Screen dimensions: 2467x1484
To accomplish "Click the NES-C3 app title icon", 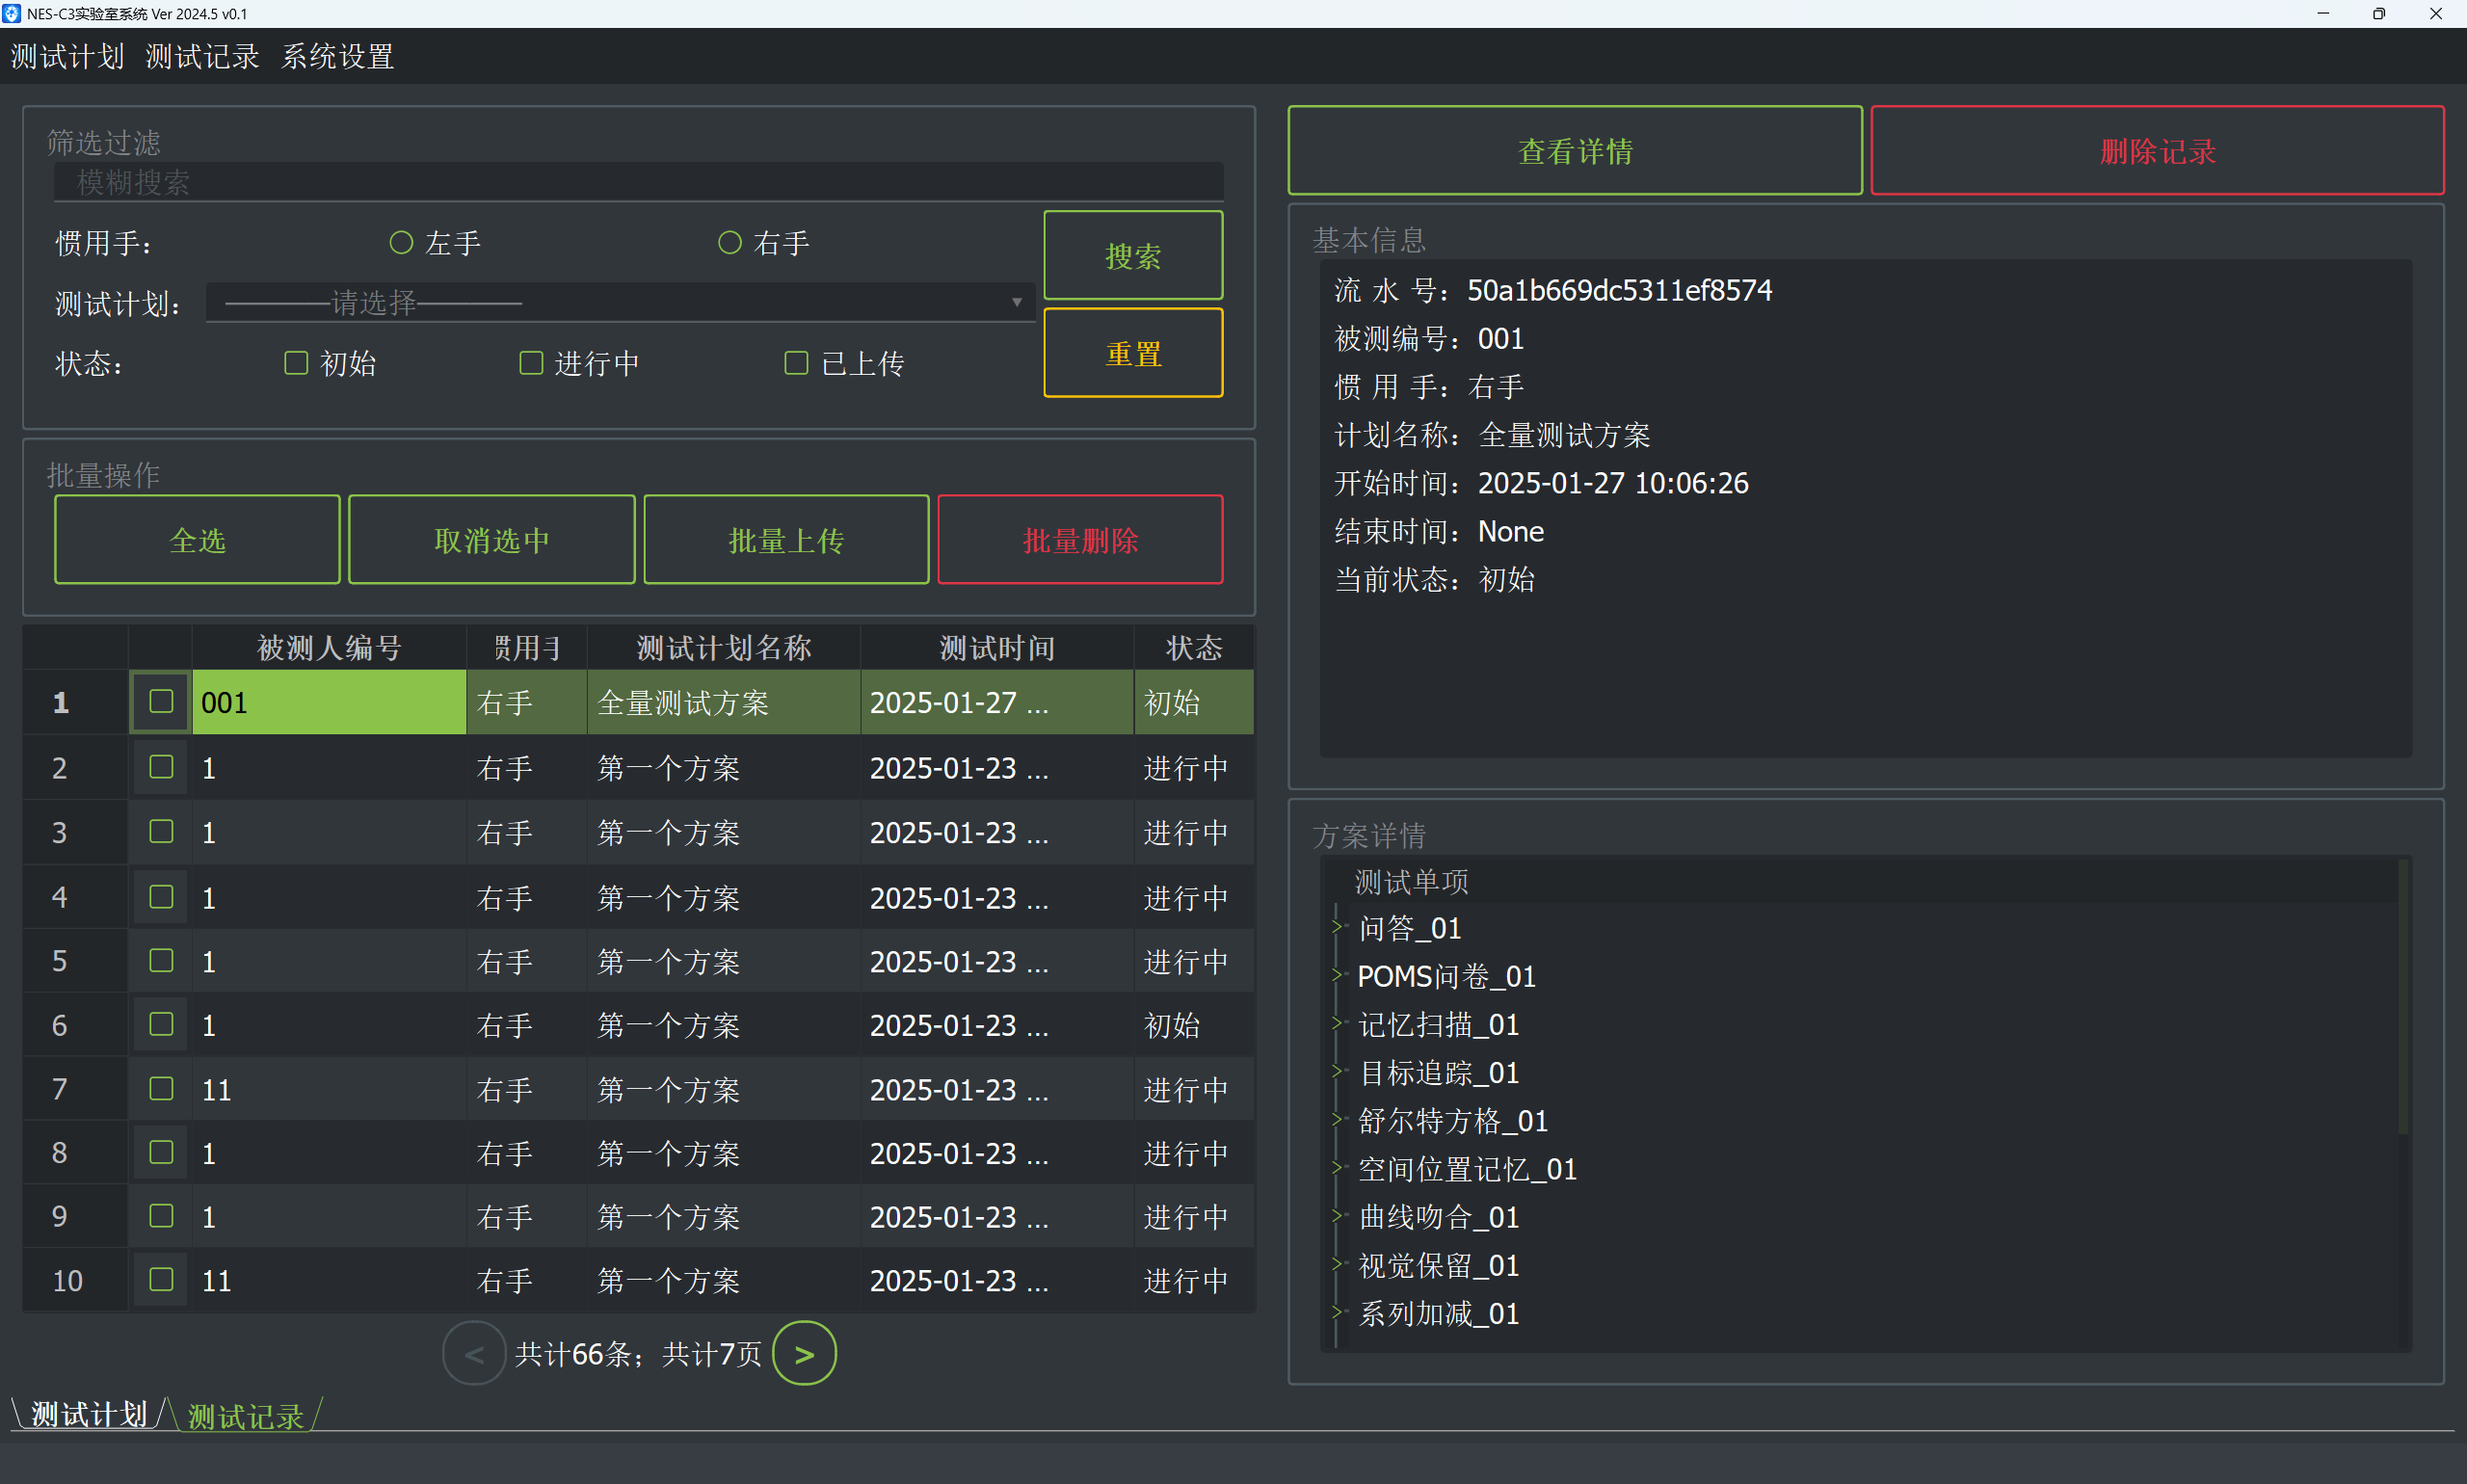I will (x=12, y=13).
